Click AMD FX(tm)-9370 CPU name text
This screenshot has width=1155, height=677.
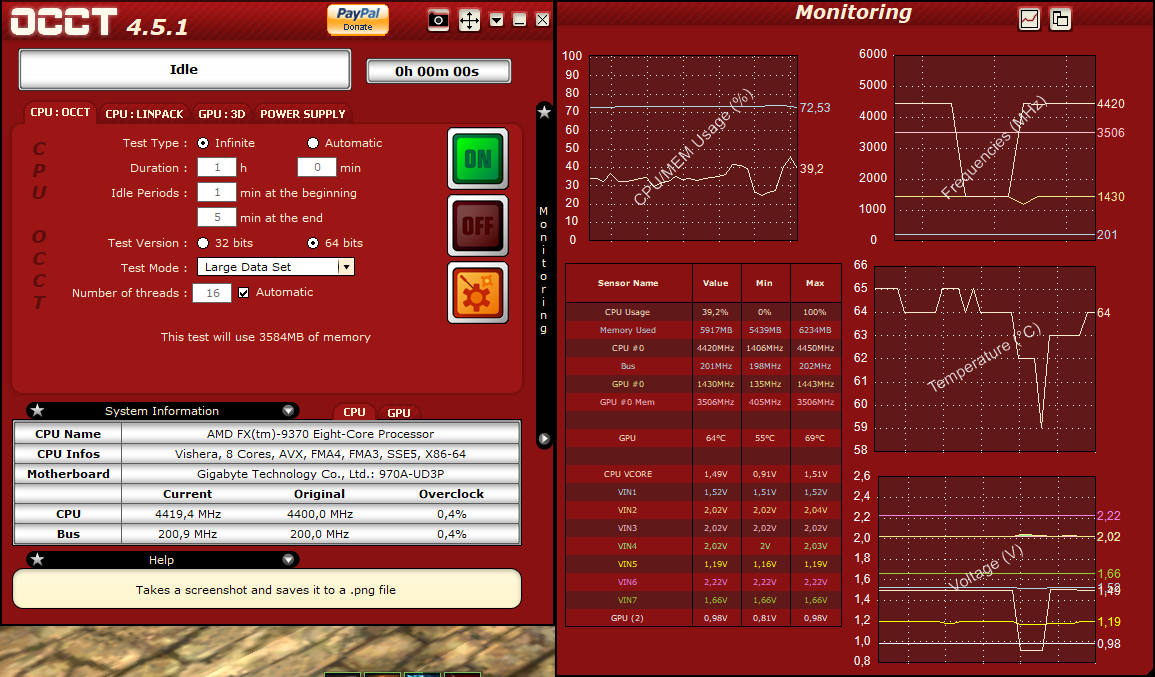point(320,434)
